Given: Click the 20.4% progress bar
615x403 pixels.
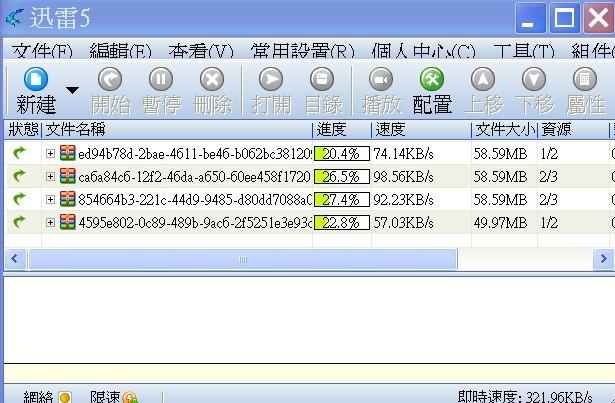Looking at the screenshot, I should click(342, 153).
